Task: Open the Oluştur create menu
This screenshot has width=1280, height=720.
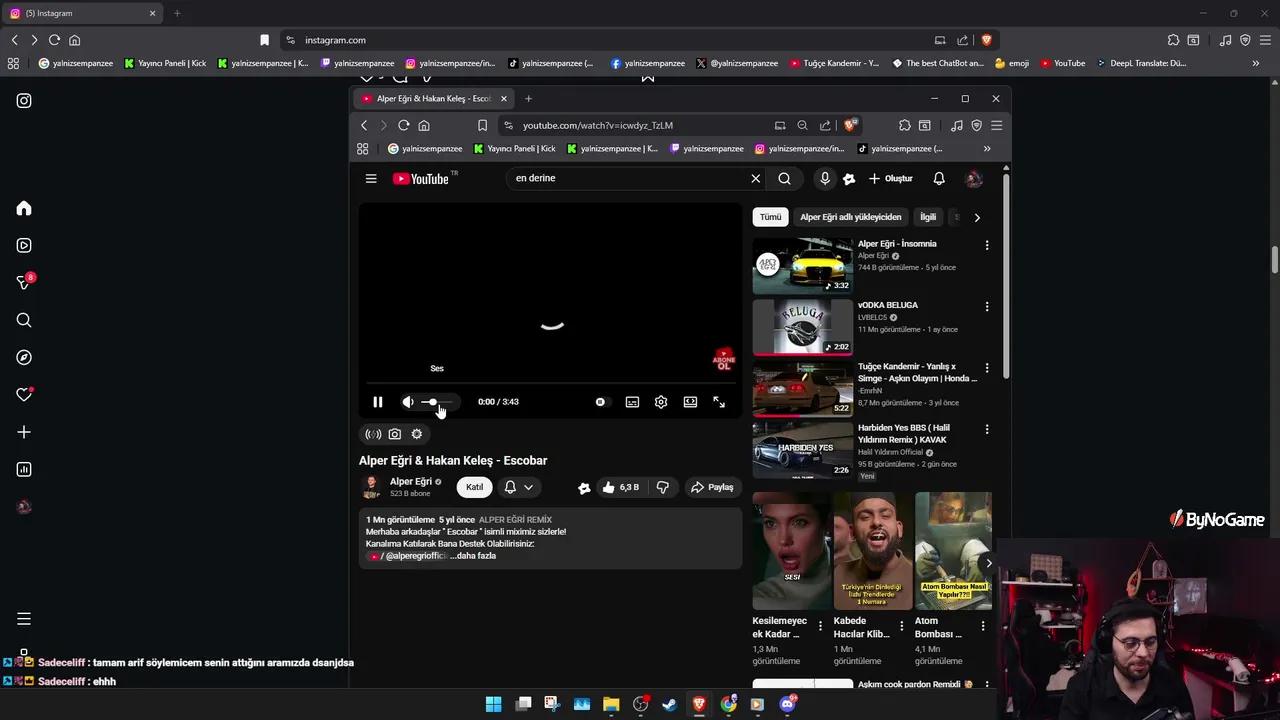Action: coord(890,179)
